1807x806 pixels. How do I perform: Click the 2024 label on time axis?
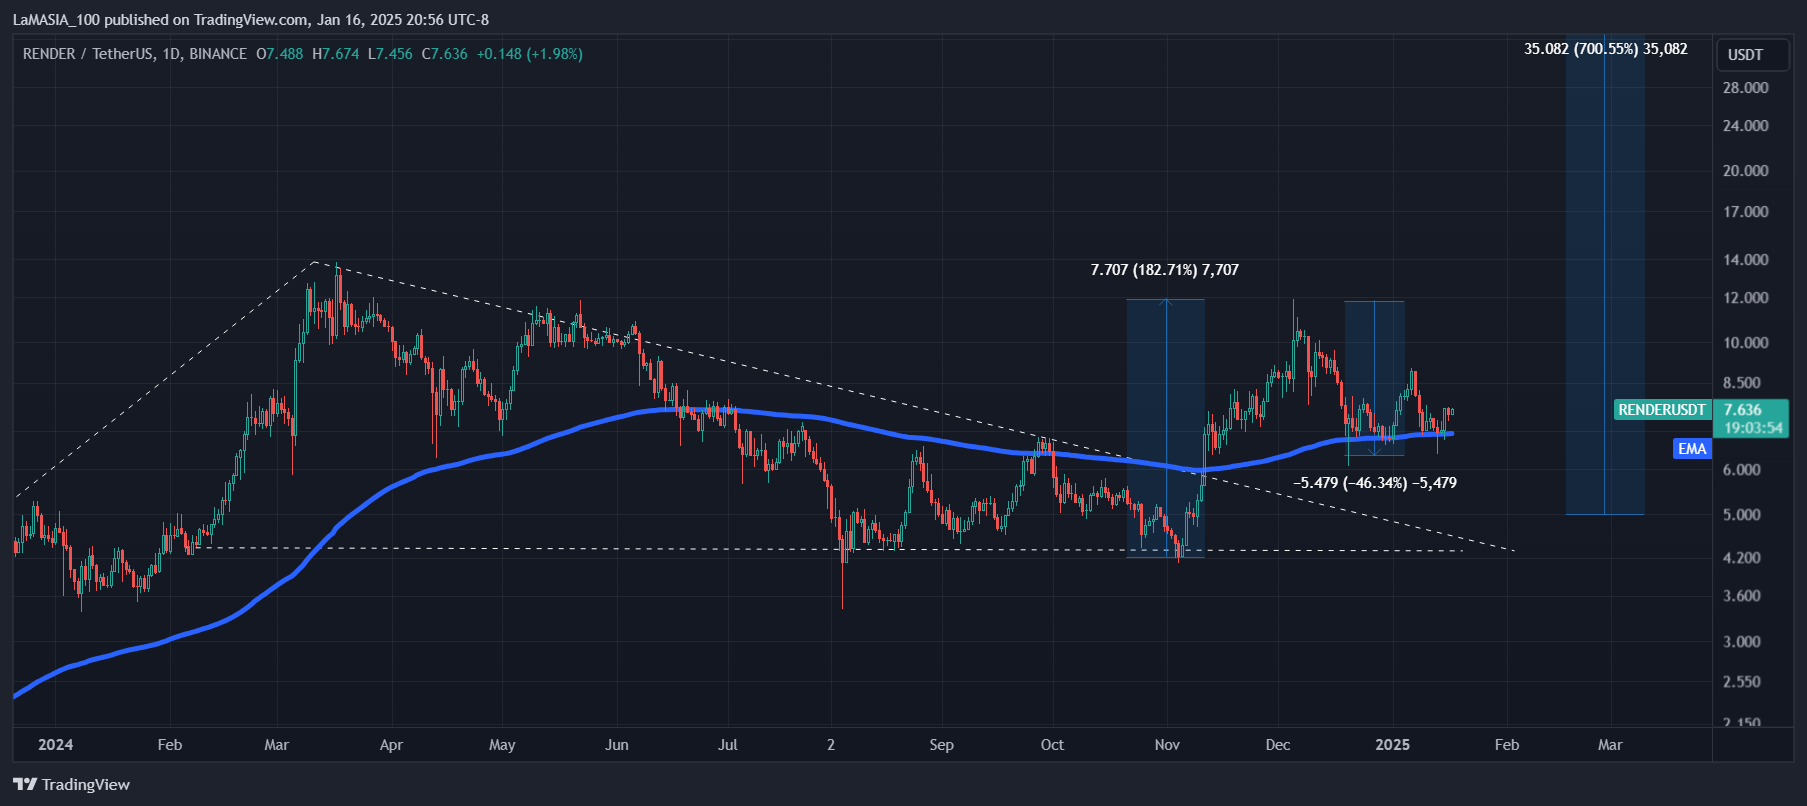[x=56, y=745]
